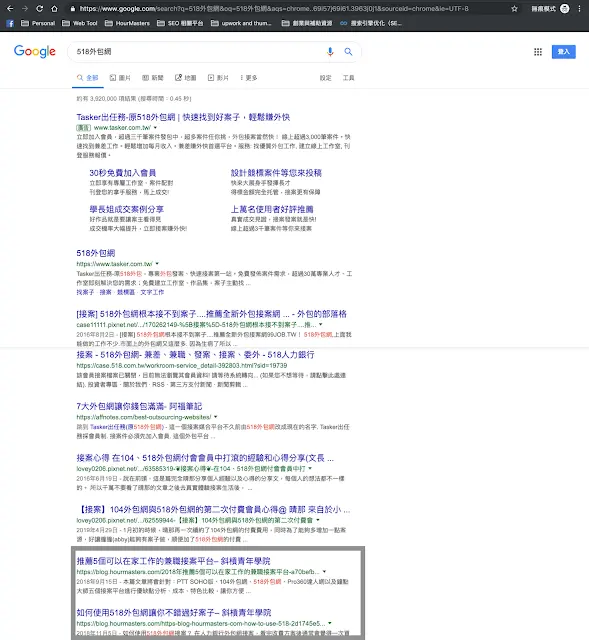This screenshot has width=589, height=640.
Task: Open the 搜索引擎优化 bookmark link
Action: click(371, 23)
